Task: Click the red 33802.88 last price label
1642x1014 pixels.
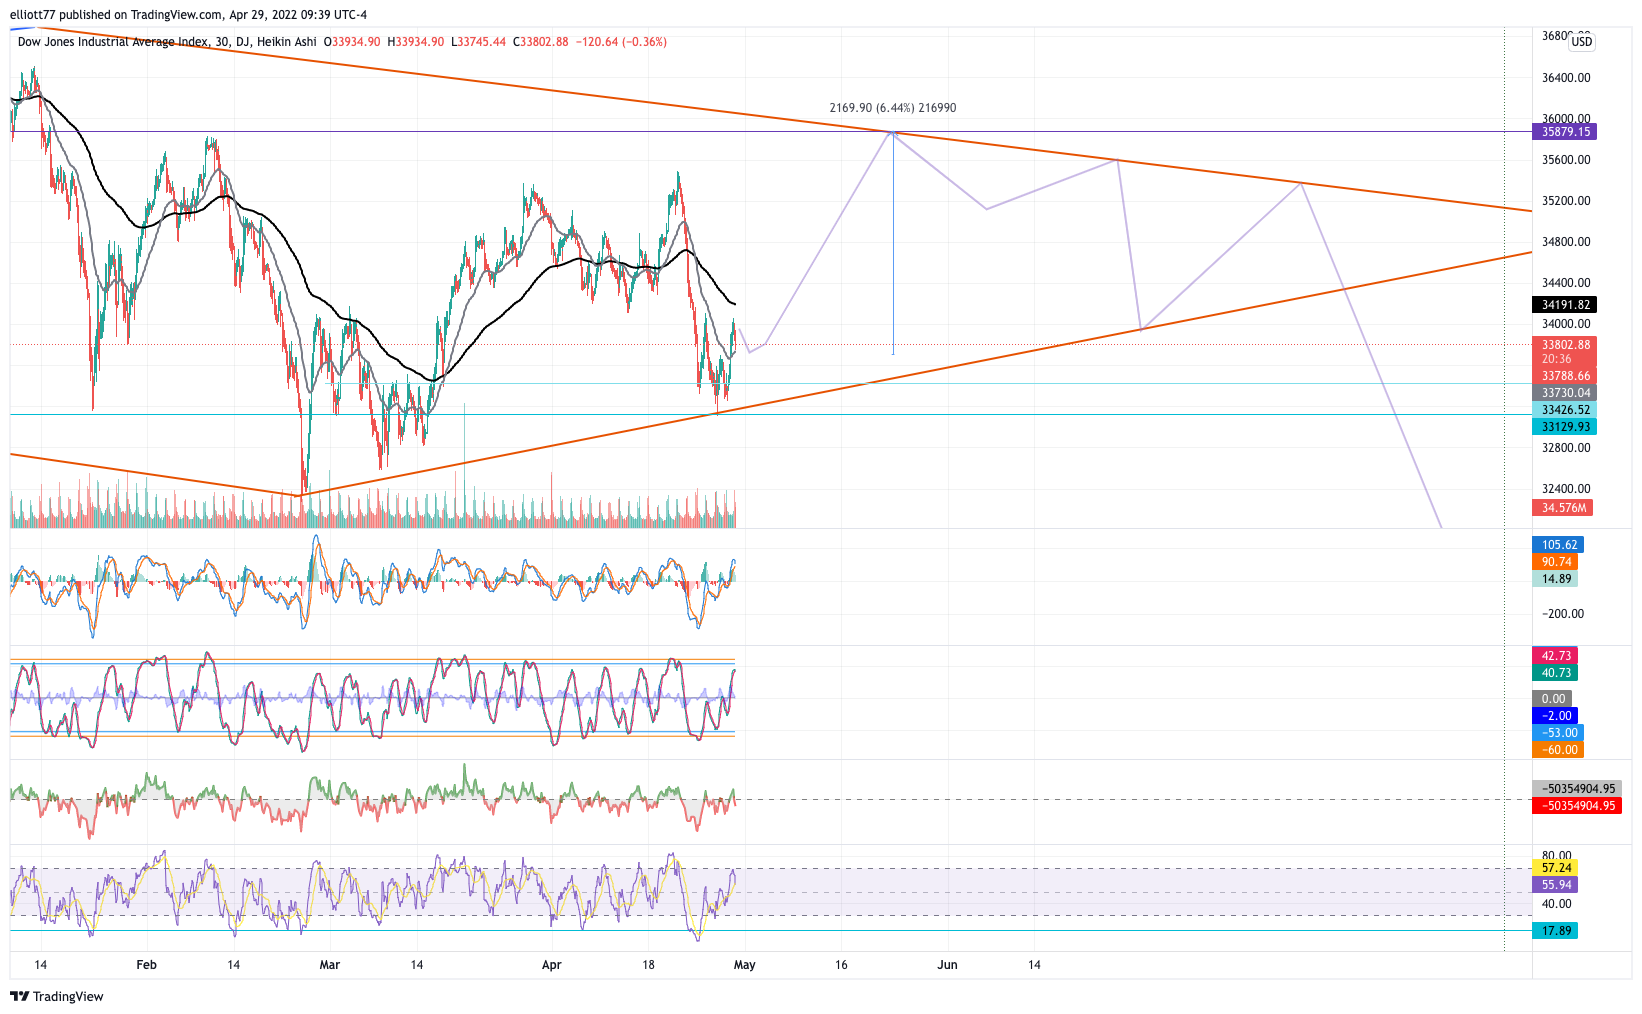Action: coord(1565,345)
